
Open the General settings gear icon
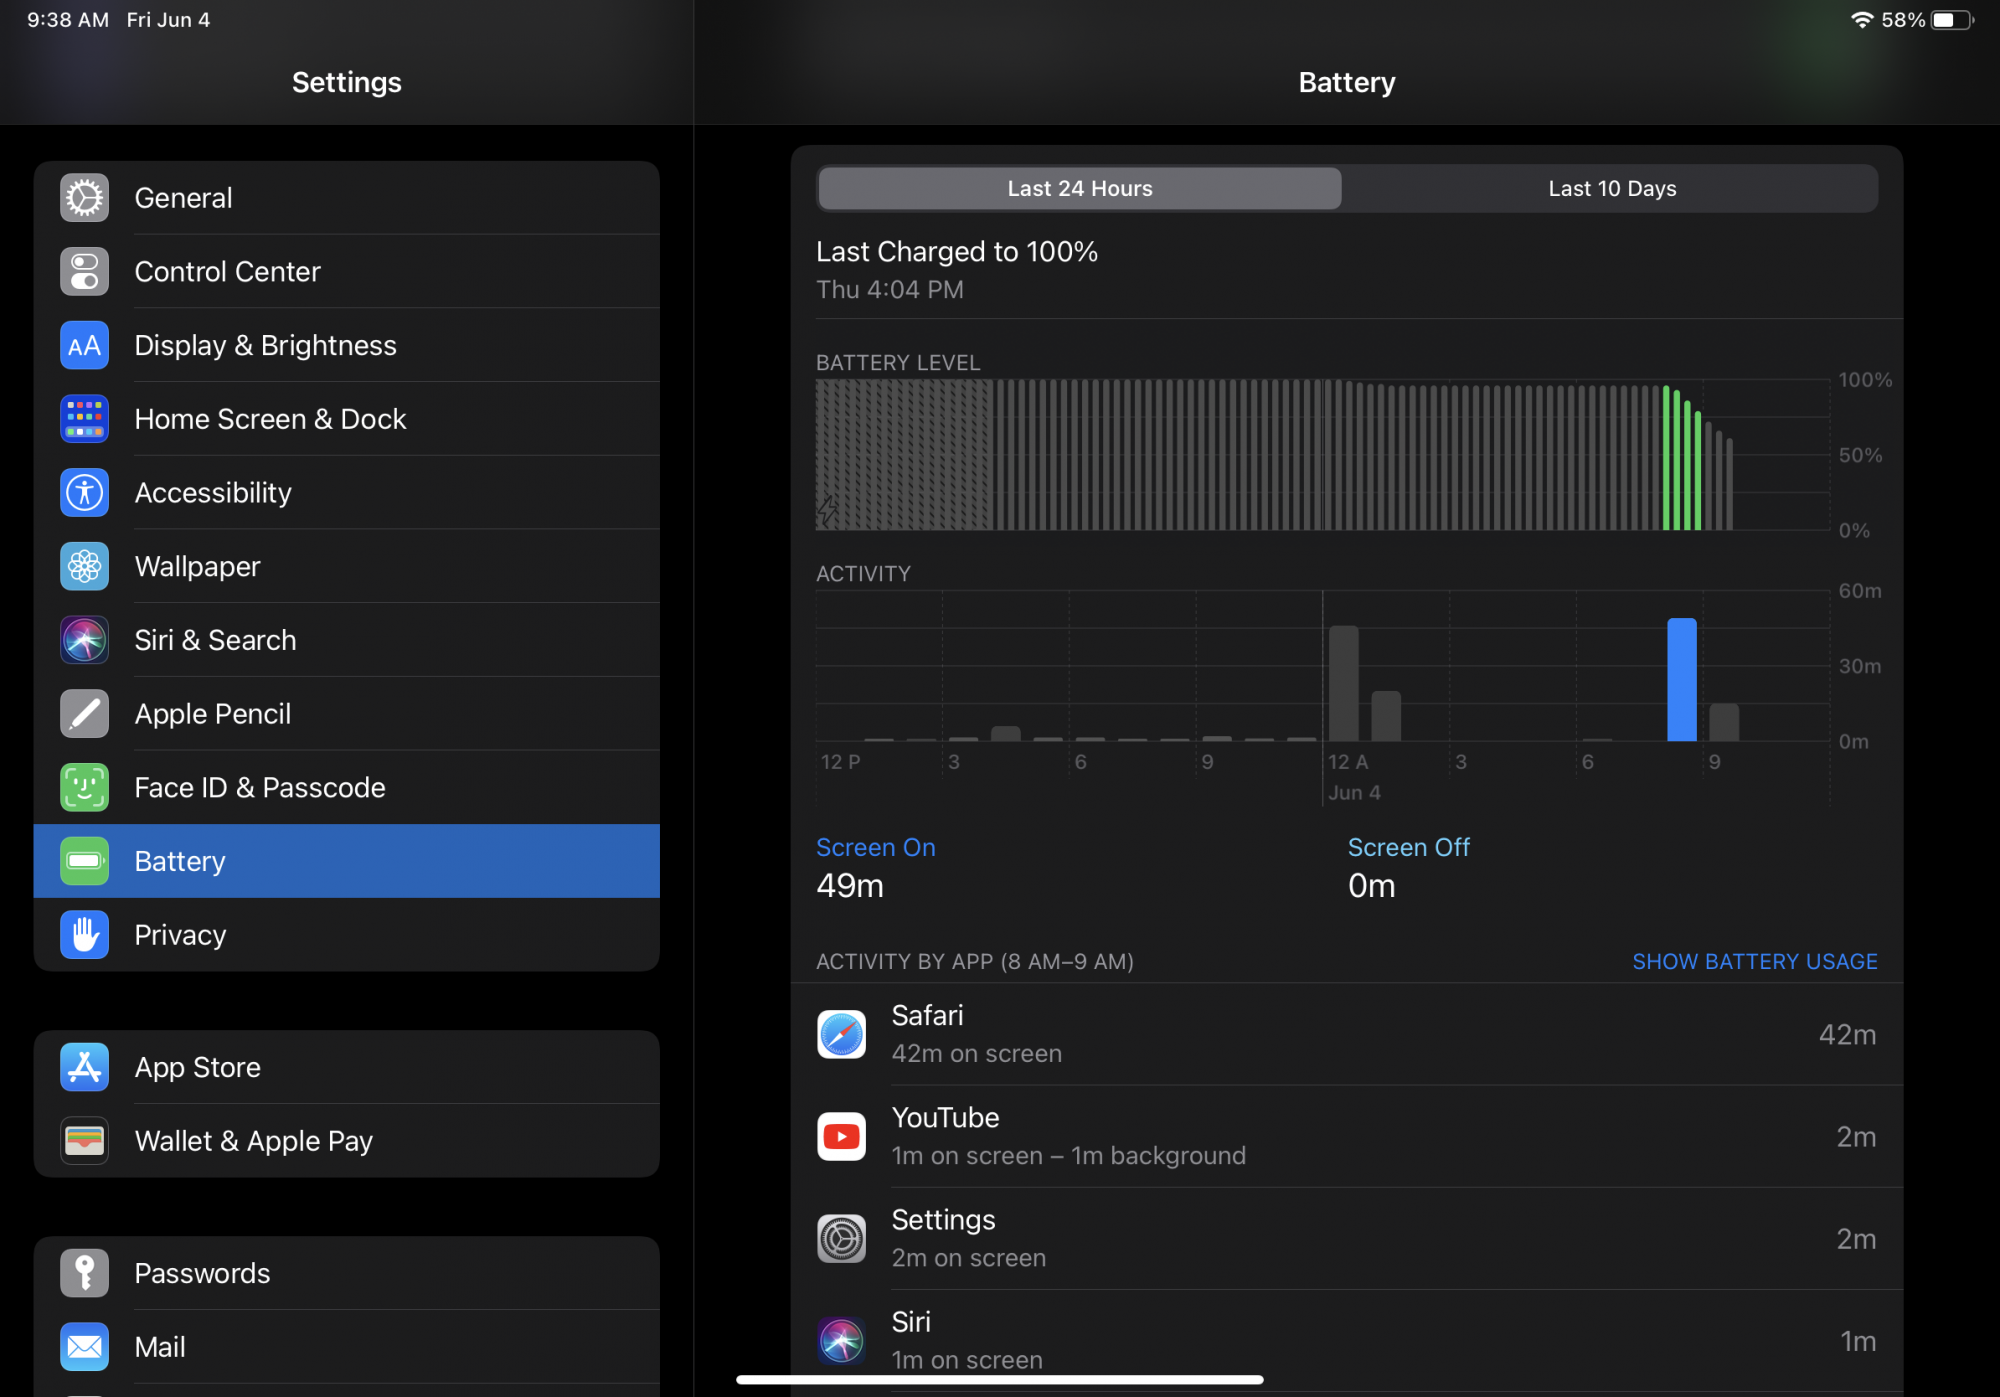click(84, 198)
